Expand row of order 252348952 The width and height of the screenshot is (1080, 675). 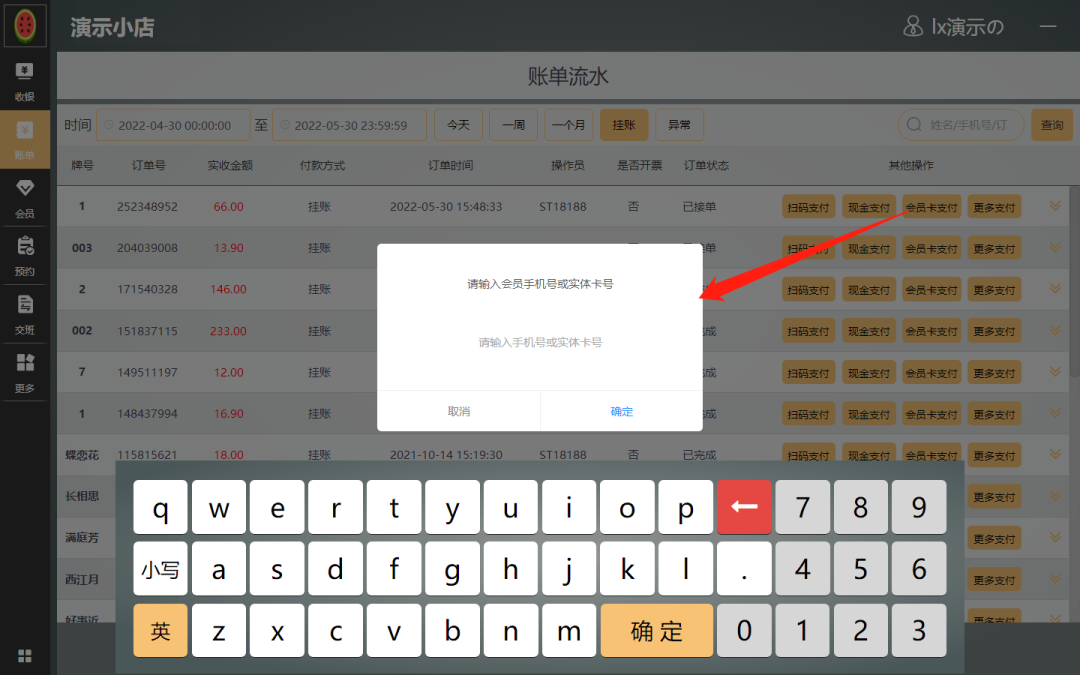(1055, 206)
